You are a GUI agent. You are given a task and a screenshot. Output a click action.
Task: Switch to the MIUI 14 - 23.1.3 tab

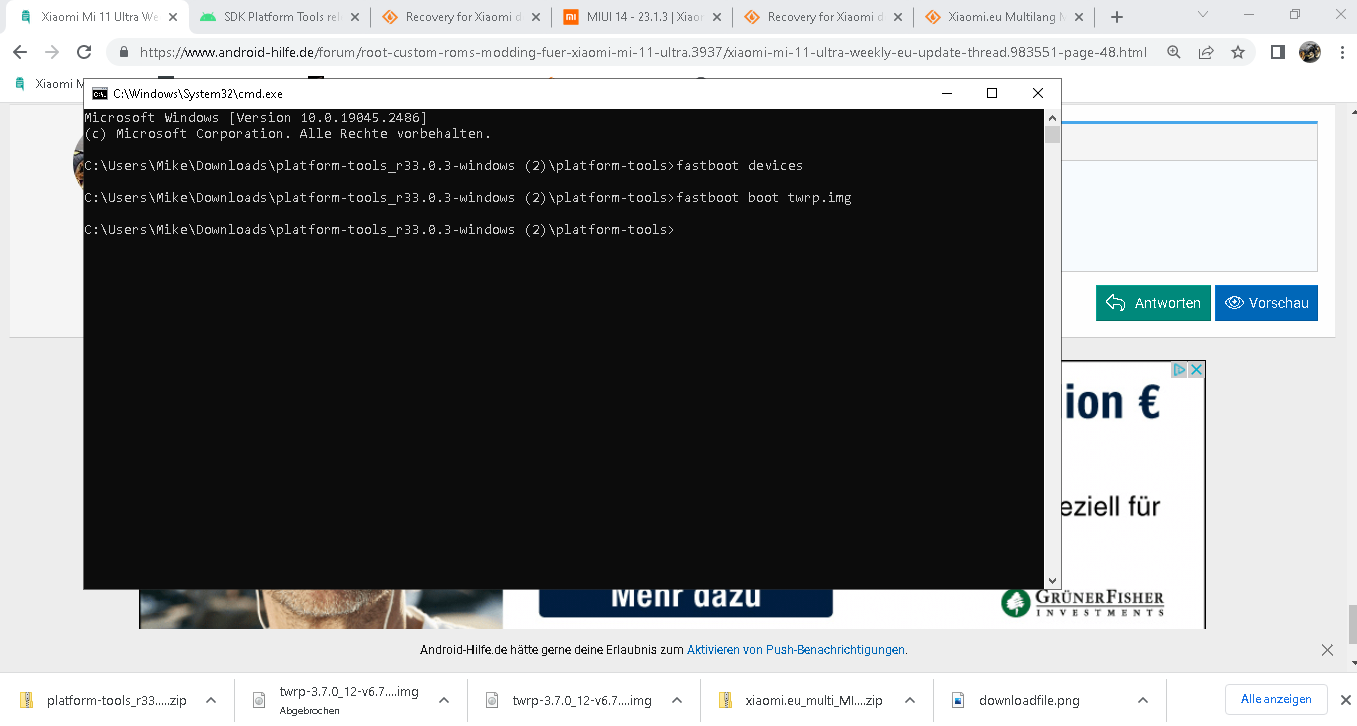click(640, 17)
